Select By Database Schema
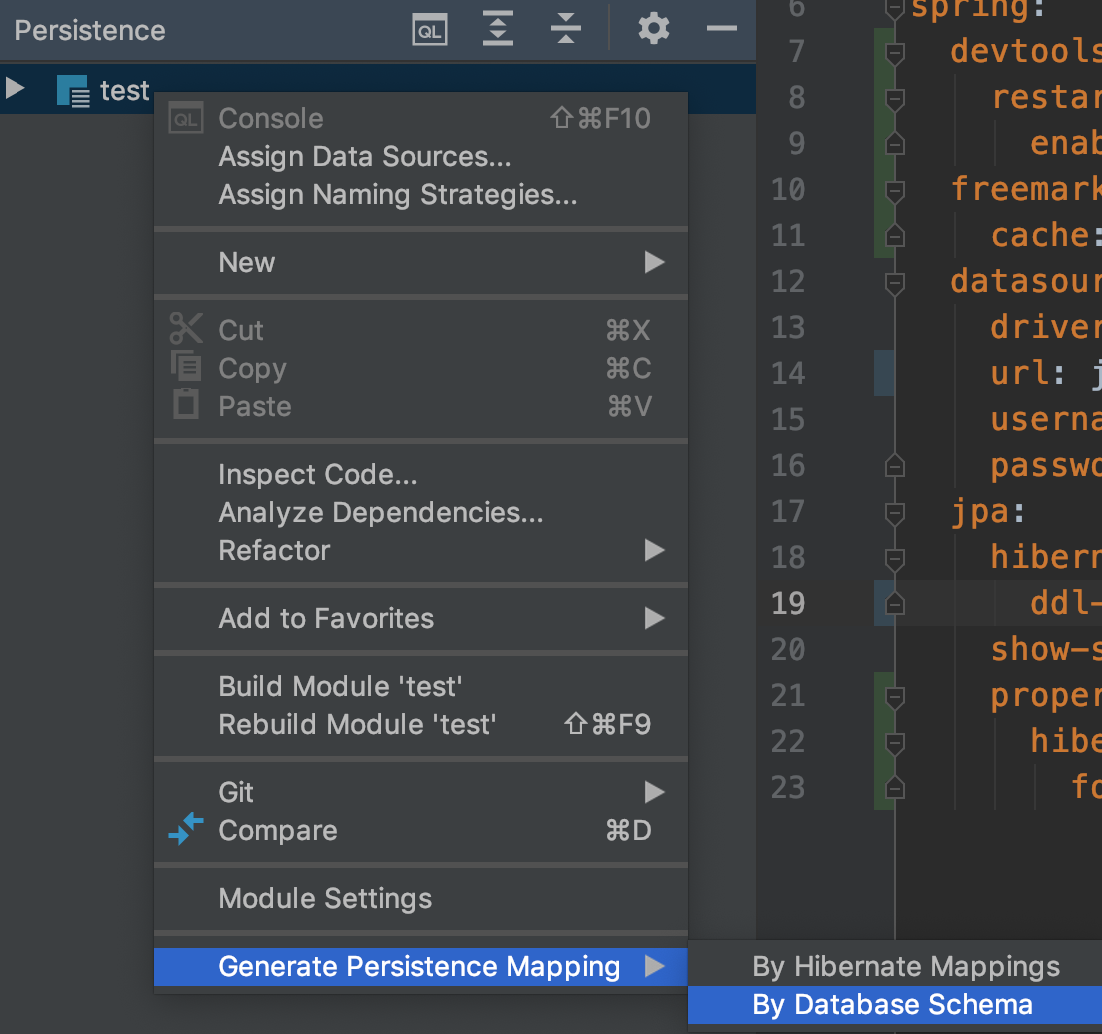This screenshot has height=1034, width=1102. [892, 1005]
